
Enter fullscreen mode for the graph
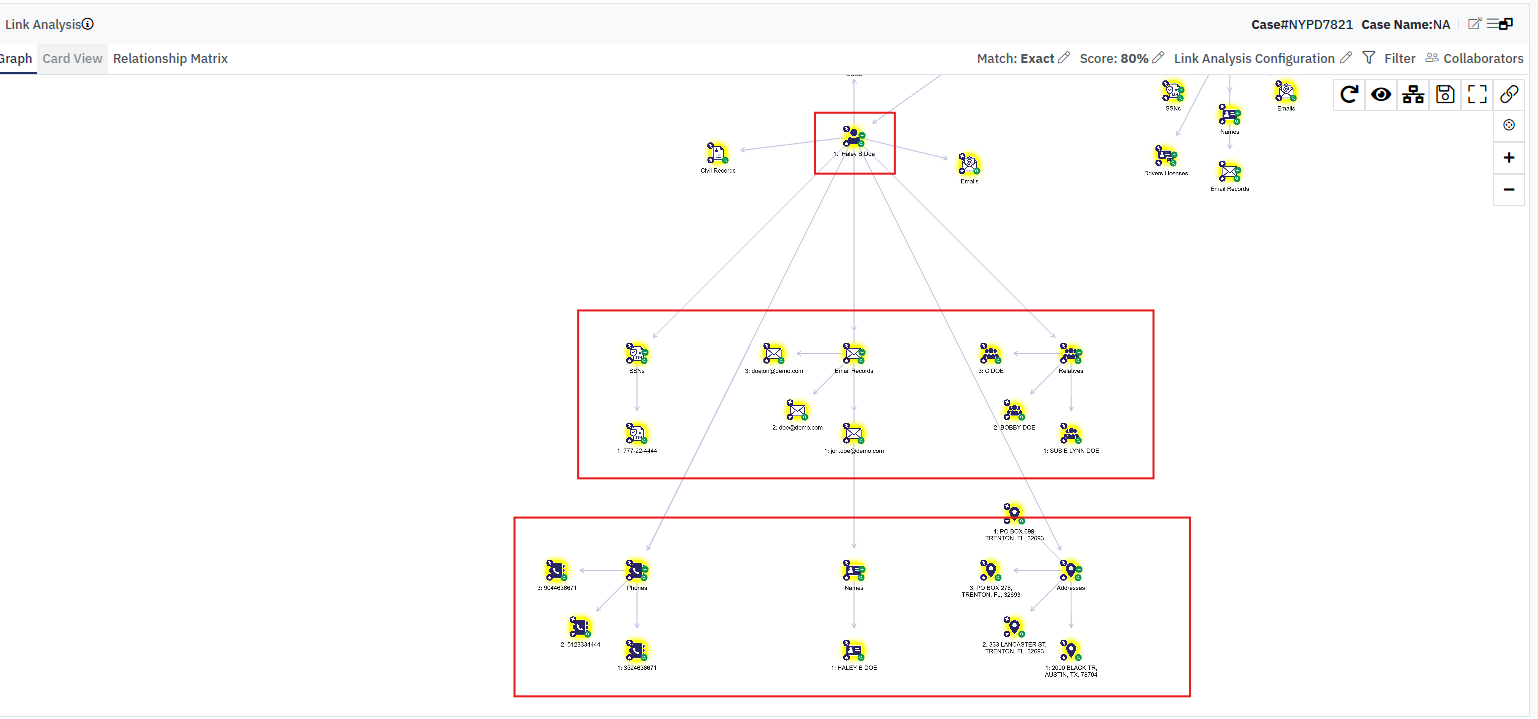[x=1477, y=94]
